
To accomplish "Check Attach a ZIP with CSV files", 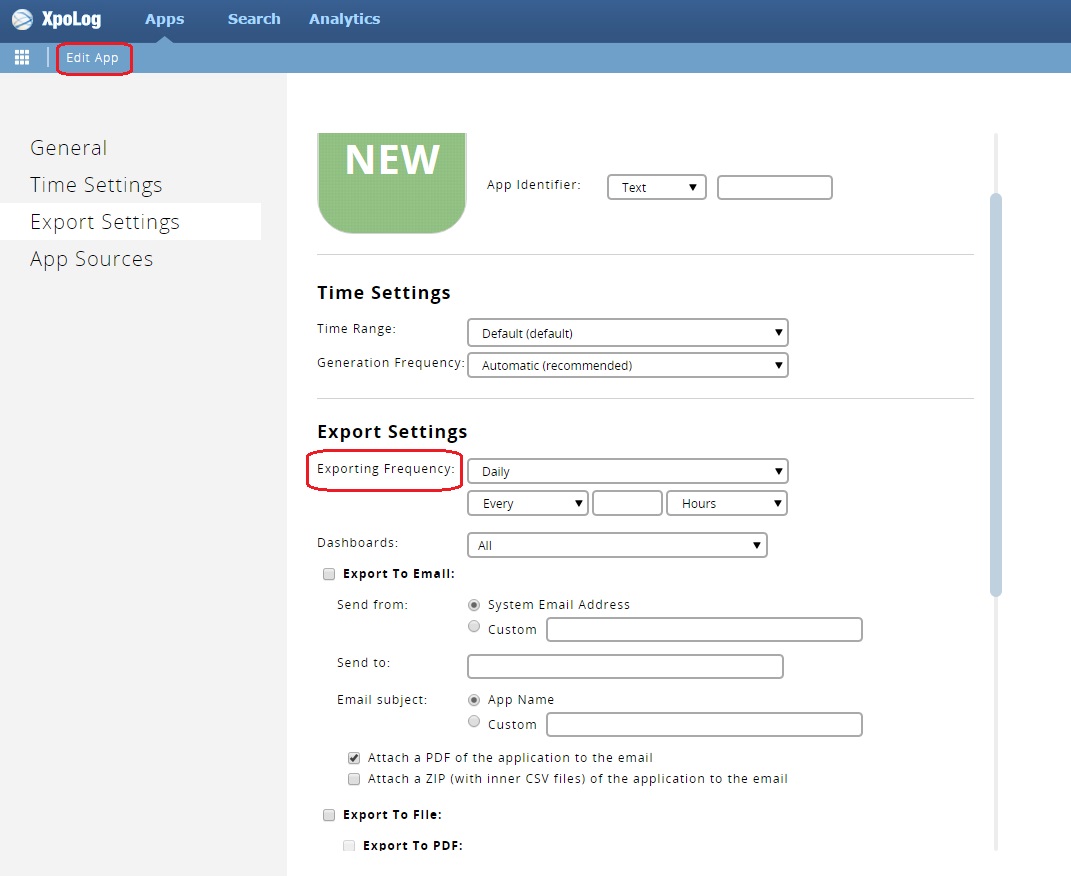I will pyautogui.click(x=354, y=779).
